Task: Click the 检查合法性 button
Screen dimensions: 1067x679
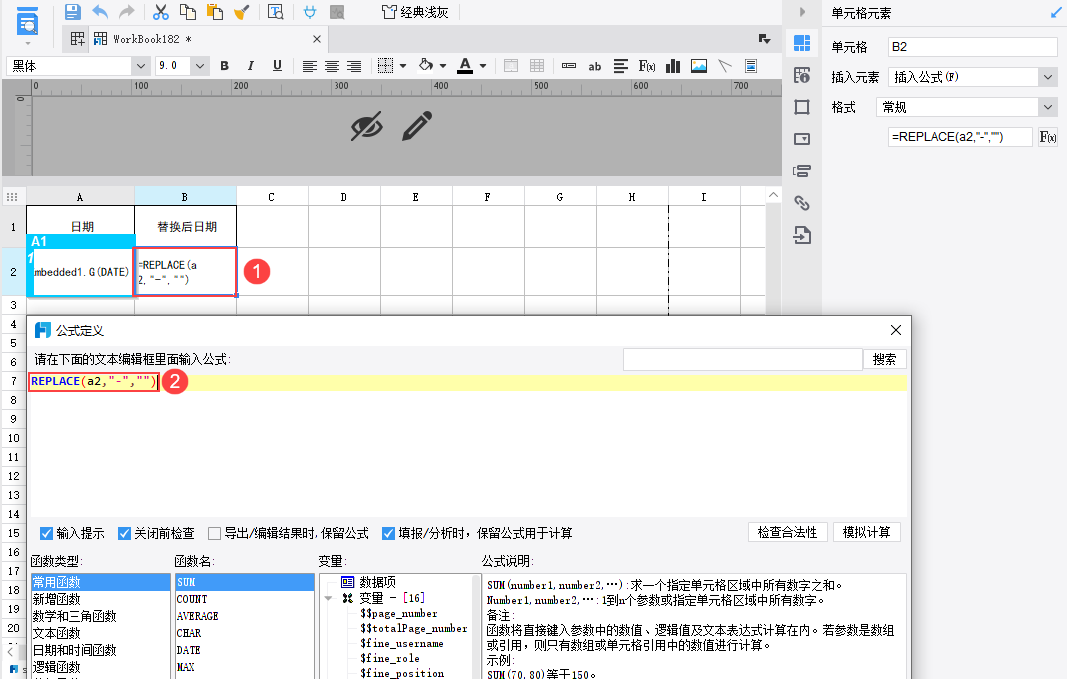Action: pyautogui.click(x=787, y=532)
